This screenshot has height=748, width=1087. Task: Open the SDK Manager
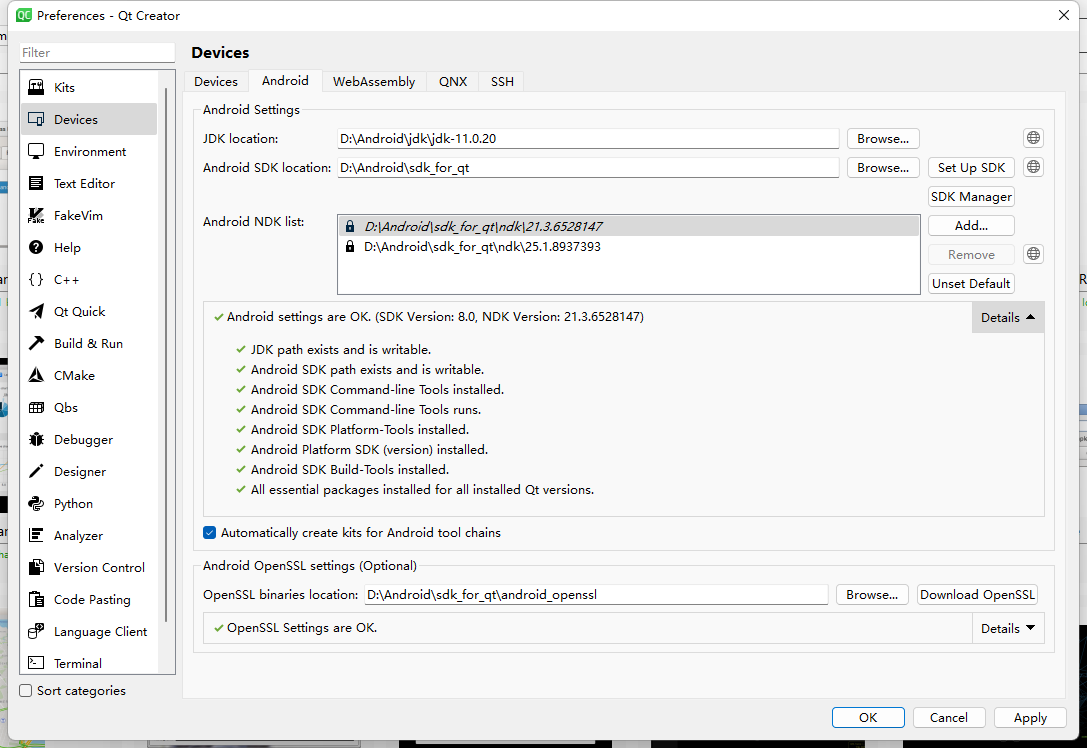click(971, 197)
